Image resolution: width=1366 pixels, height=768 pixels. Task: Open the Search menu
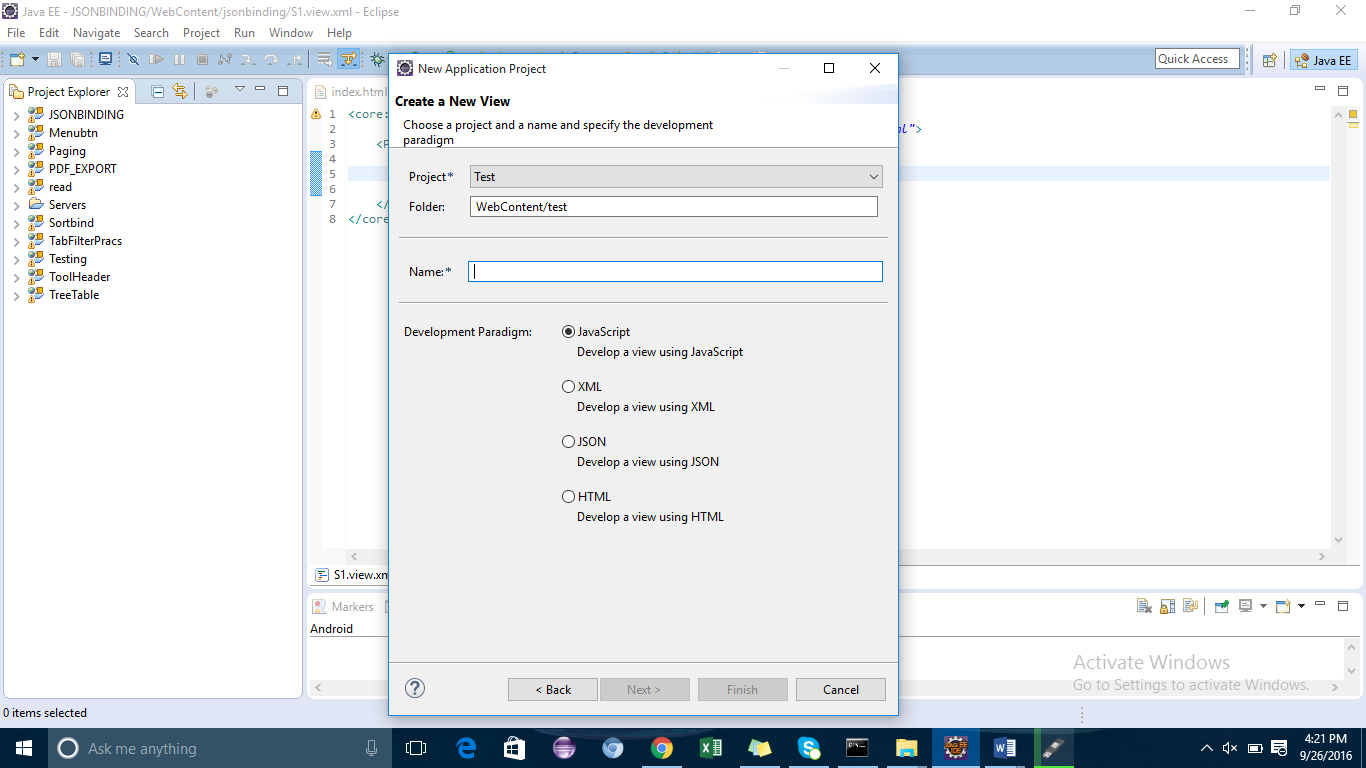point(151,33)
